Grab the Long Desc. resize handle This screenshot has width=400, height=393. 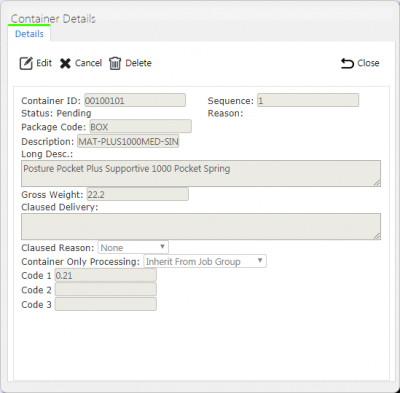(x=377, y=183)
